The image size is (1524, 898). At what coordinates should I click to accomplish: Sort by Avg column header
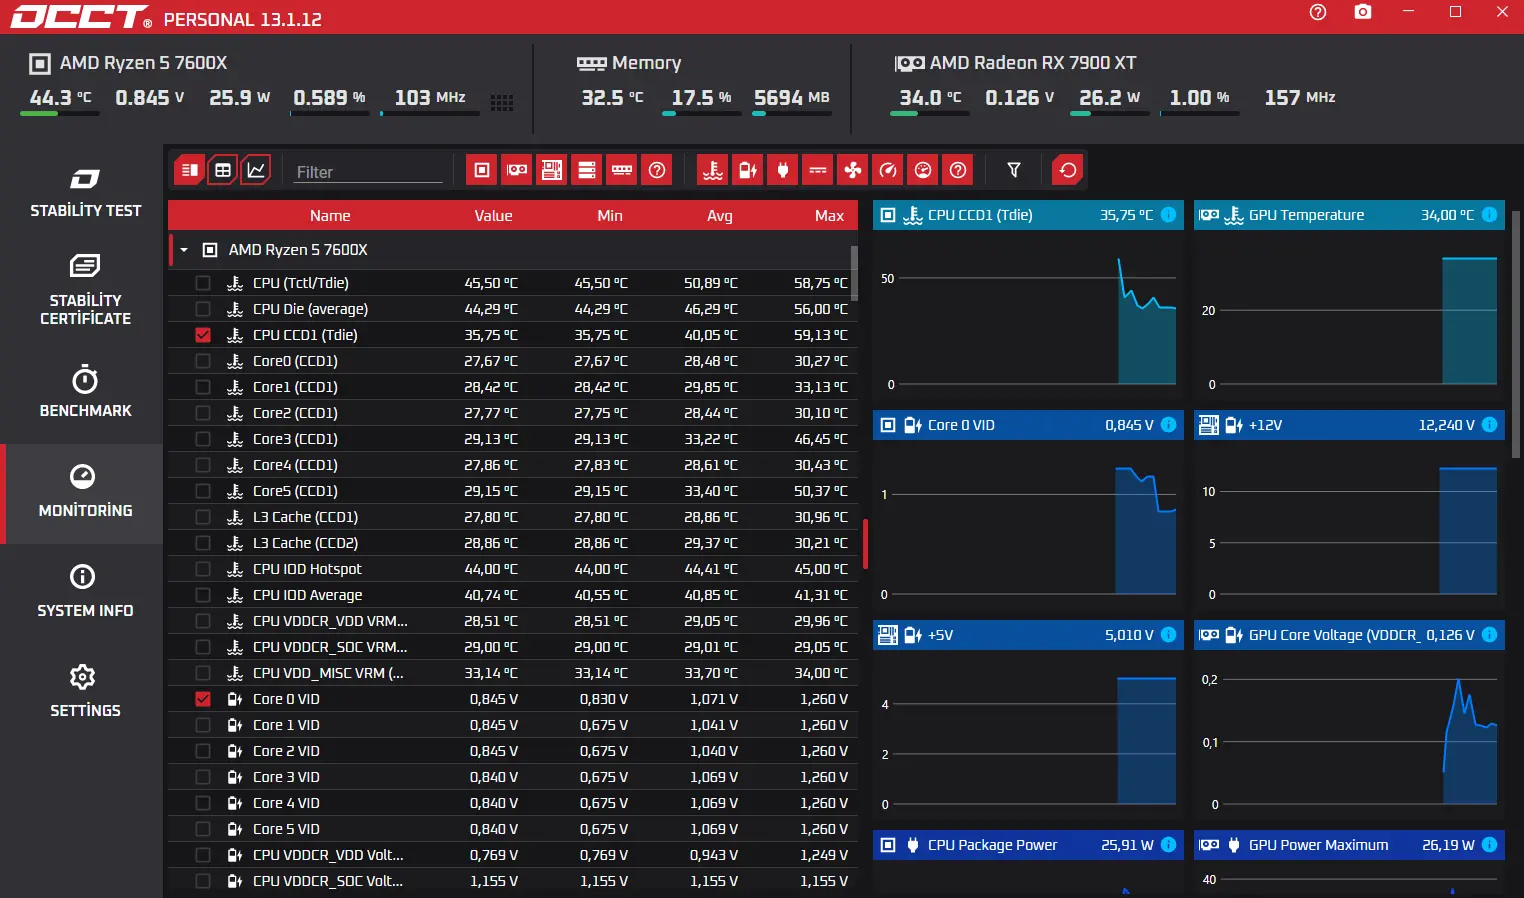pos(720,216)
